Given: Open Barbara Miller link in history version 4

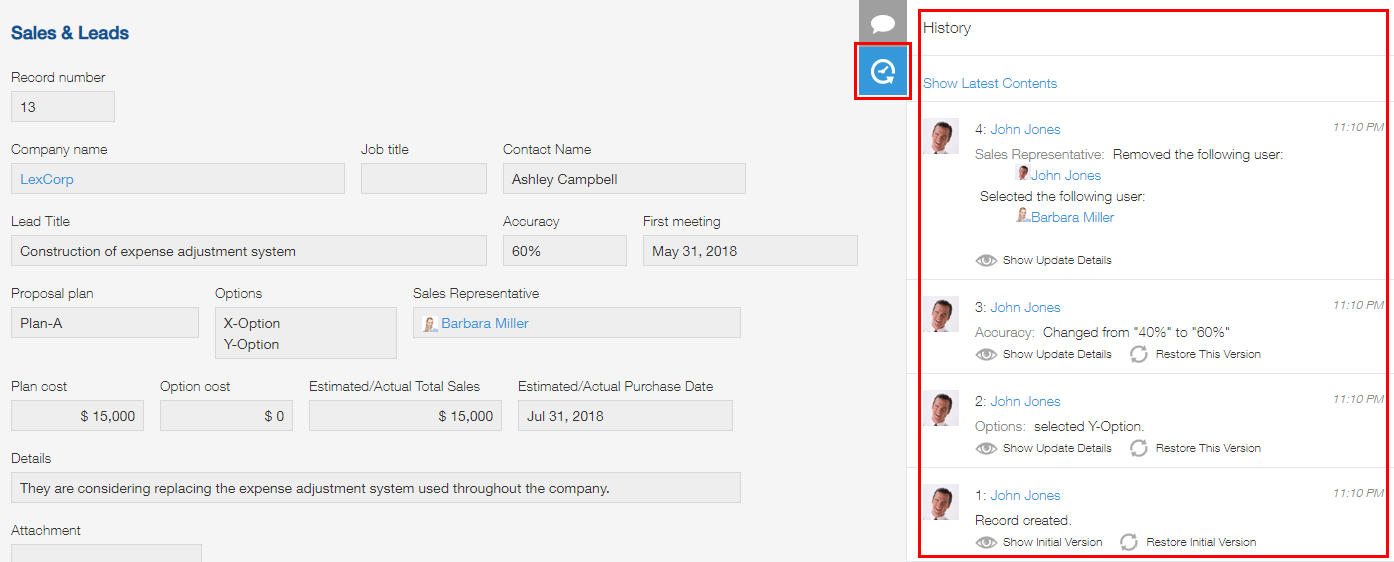Looking at the screenshot, I should click(1072, 217).
